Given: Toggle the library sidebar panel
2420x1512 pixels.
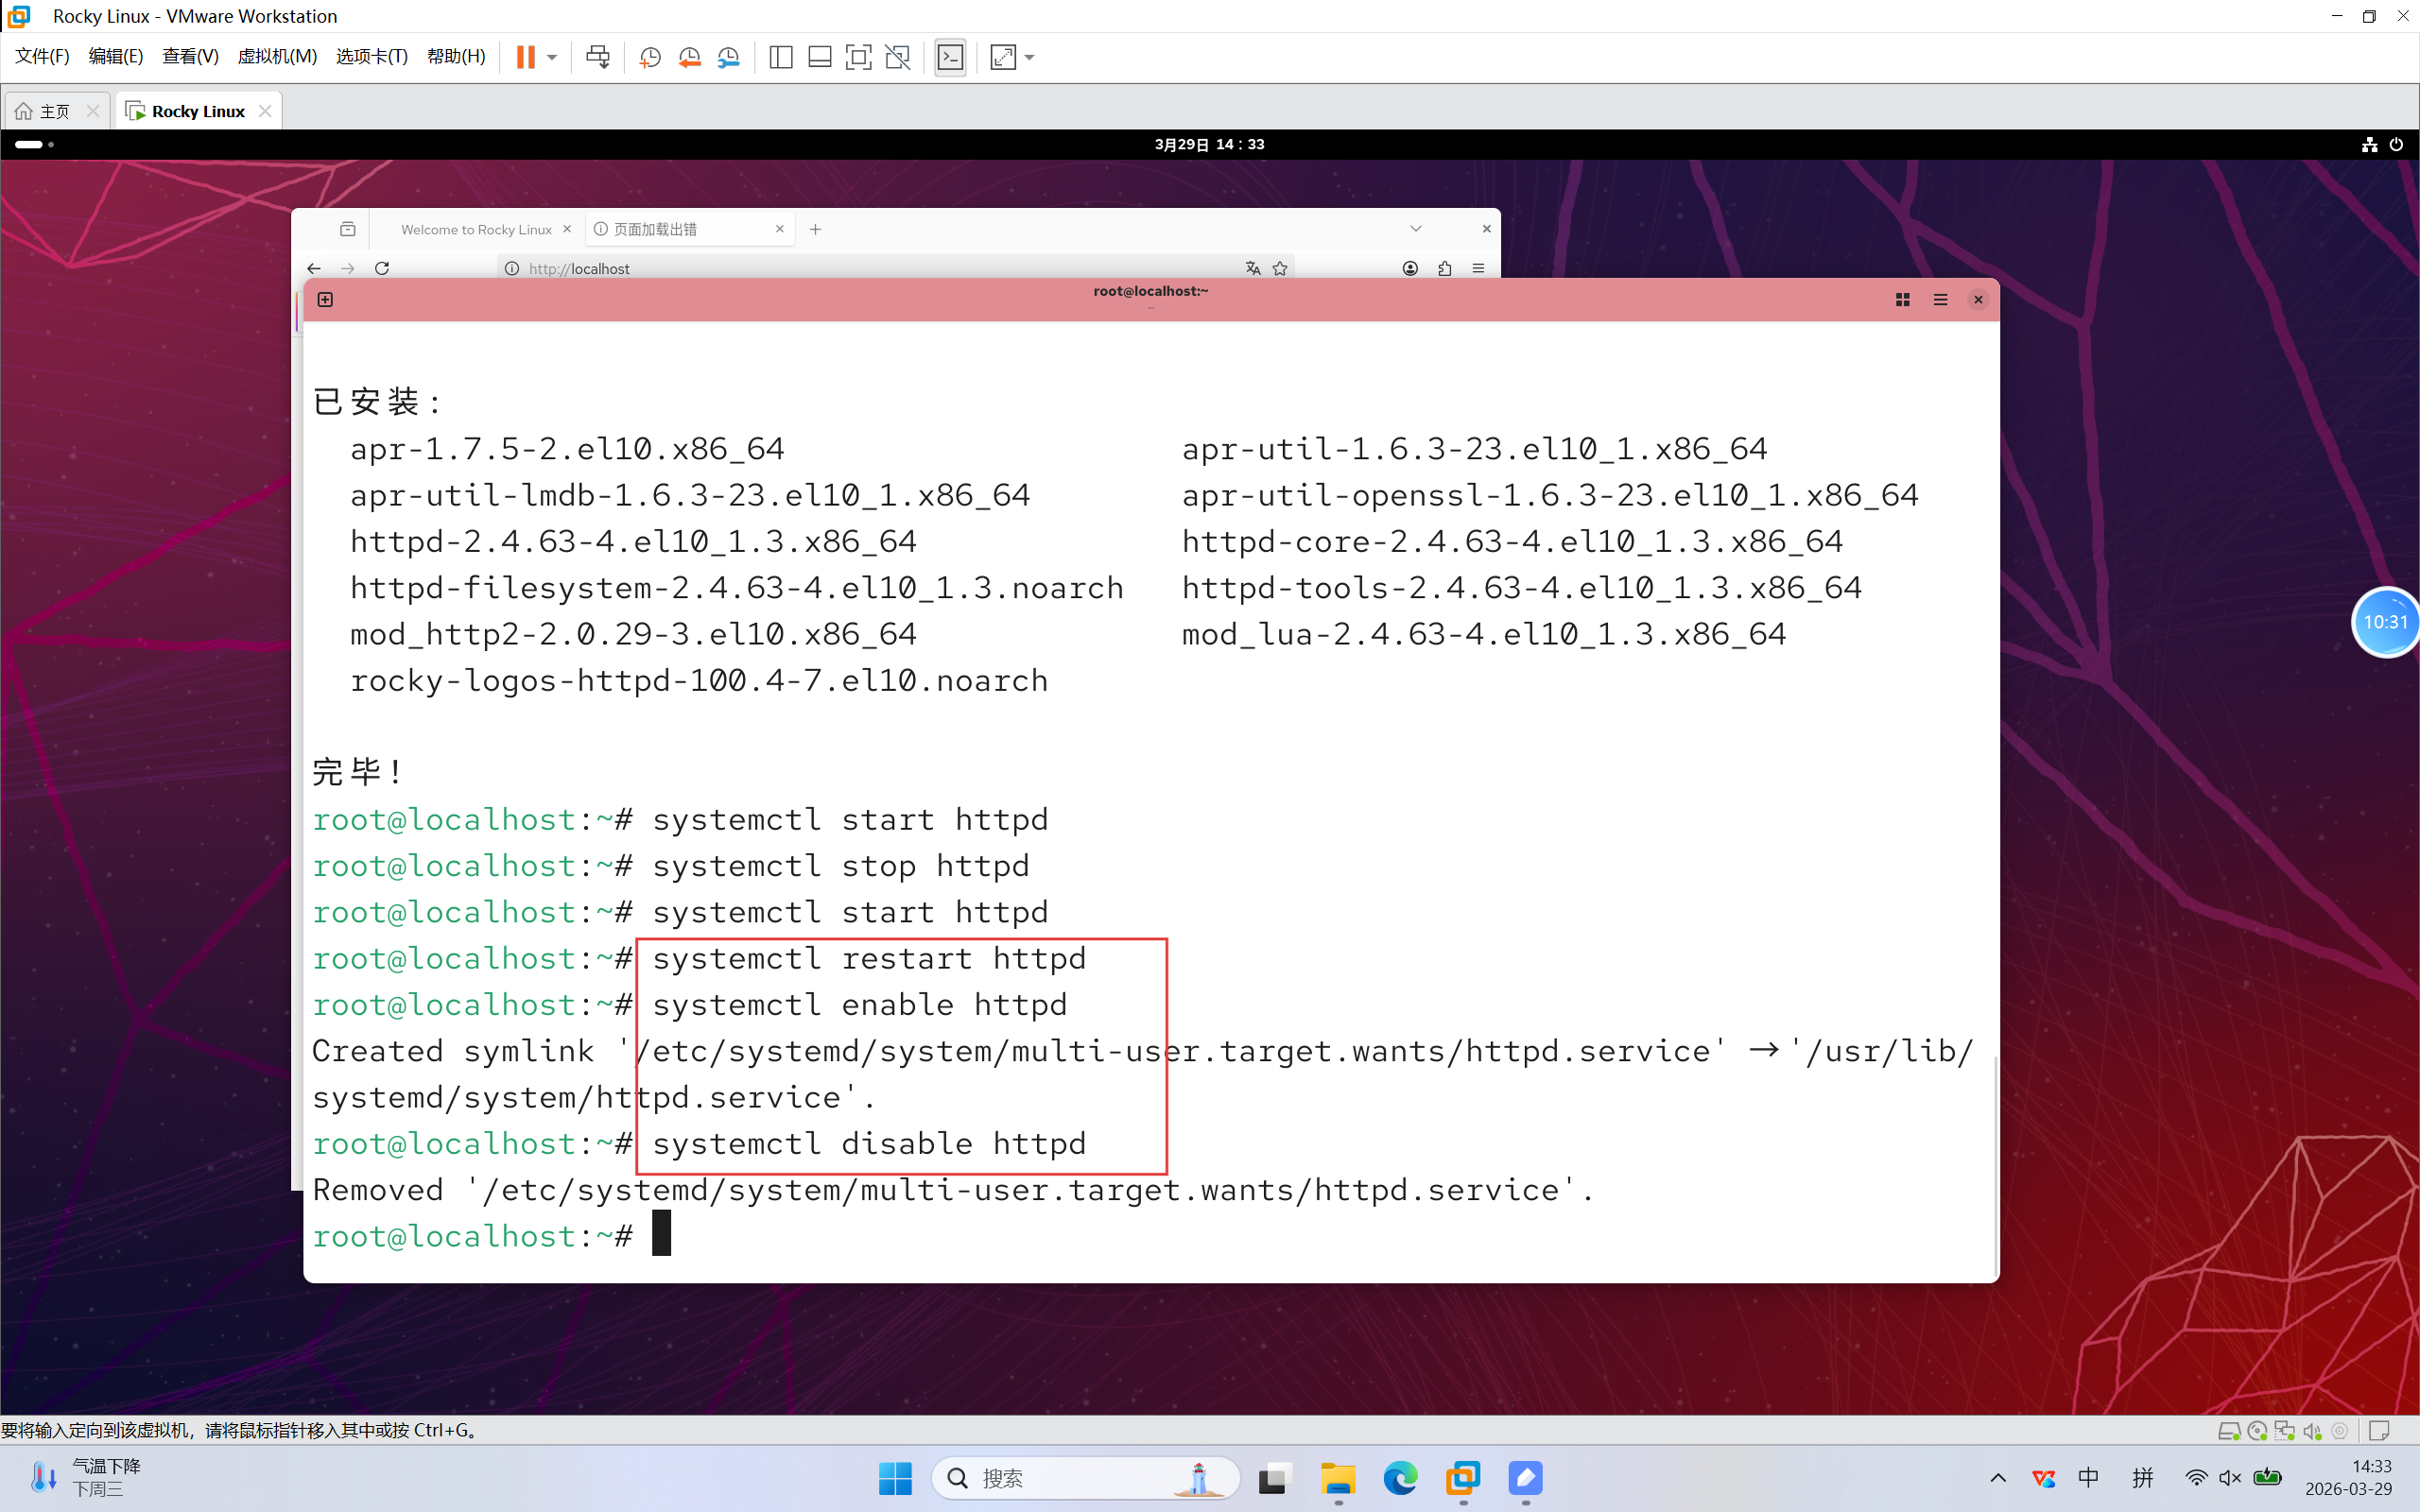Looking at the screenshot, I should click(x=781, y=57).
